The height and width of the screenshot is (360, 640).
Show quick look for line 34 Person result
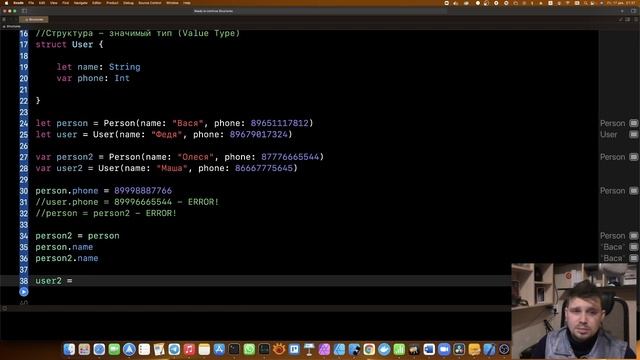[x=633, y=236]
